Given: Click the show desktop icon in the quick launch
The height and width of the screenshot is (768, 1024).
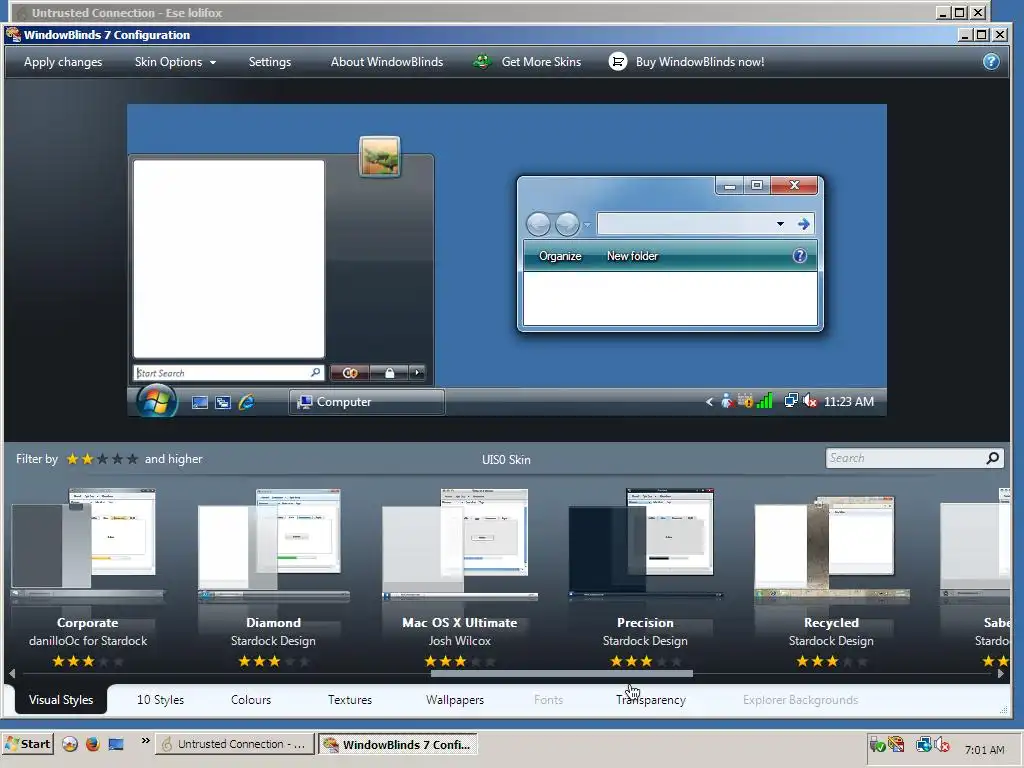Looking at the screenshot, I should coord(116,744).
